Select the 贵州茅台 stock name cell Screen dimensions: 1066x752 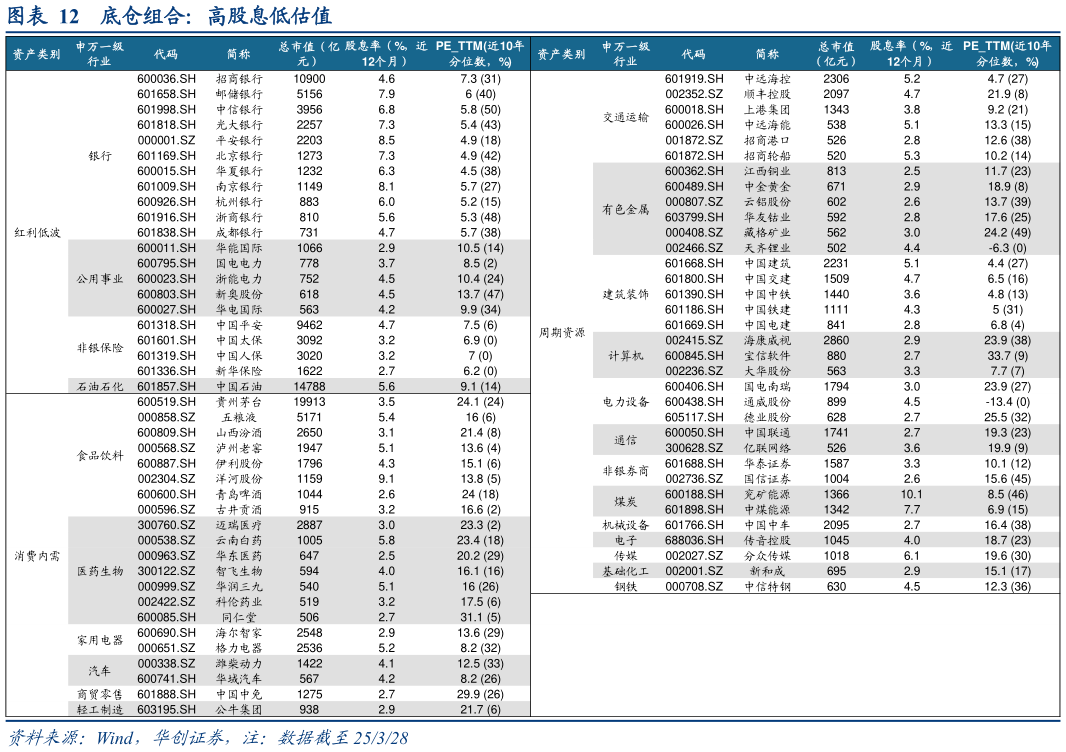click(x=239, y=401)
